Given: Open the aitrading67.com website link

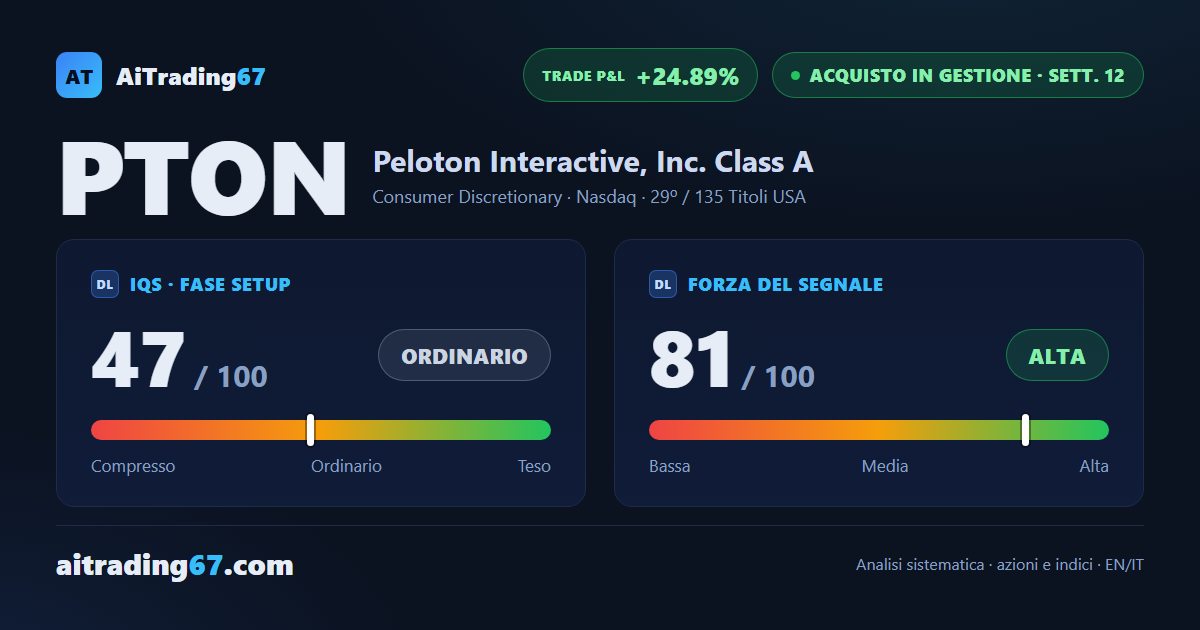Looking at the screenshot, I should click(x=175, y=565).
